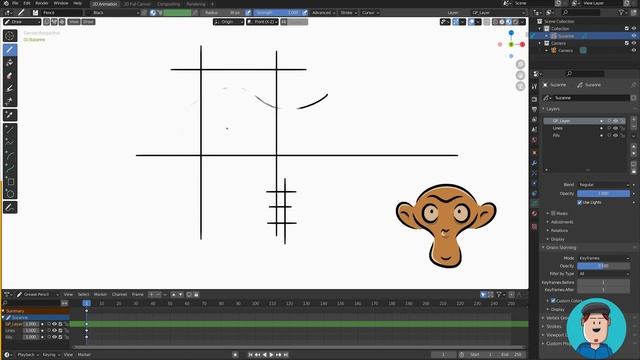Viewport: 640px width, 360px height.
Task: Hide GP_Layer channel in dope sheet
Action: (54, 324)
